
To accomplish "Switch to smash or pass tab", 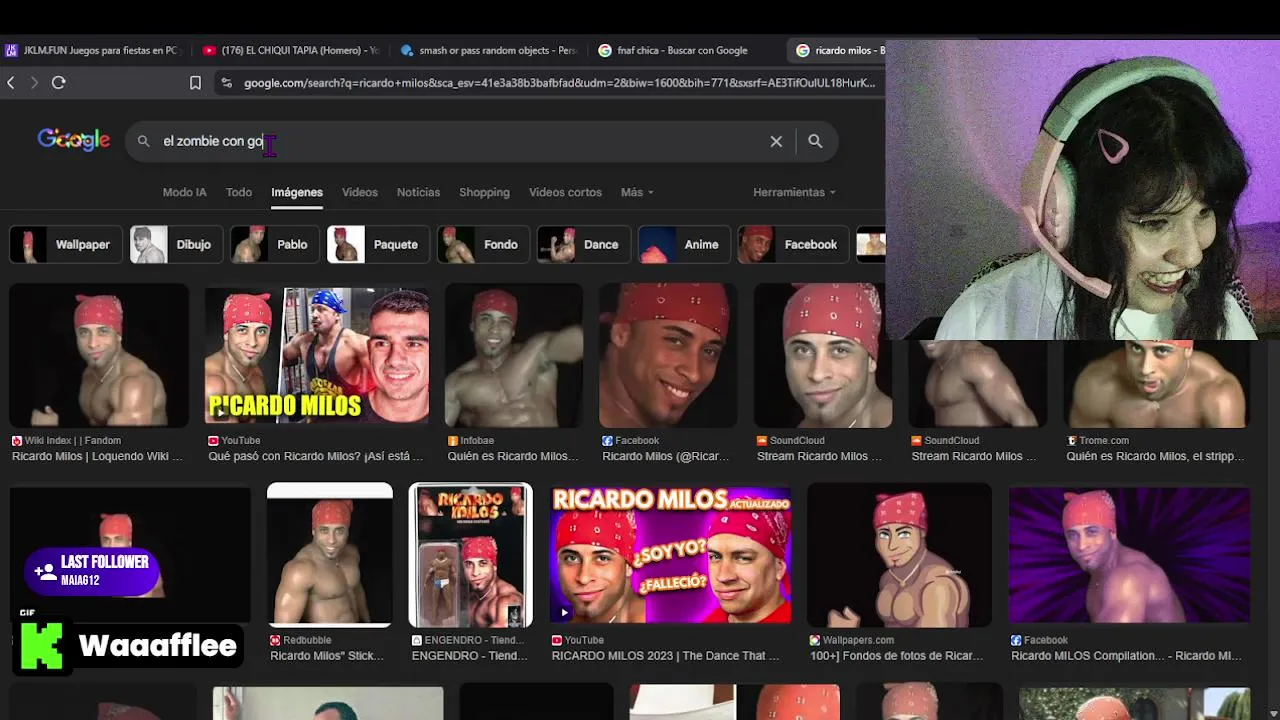I will [488, 50].
